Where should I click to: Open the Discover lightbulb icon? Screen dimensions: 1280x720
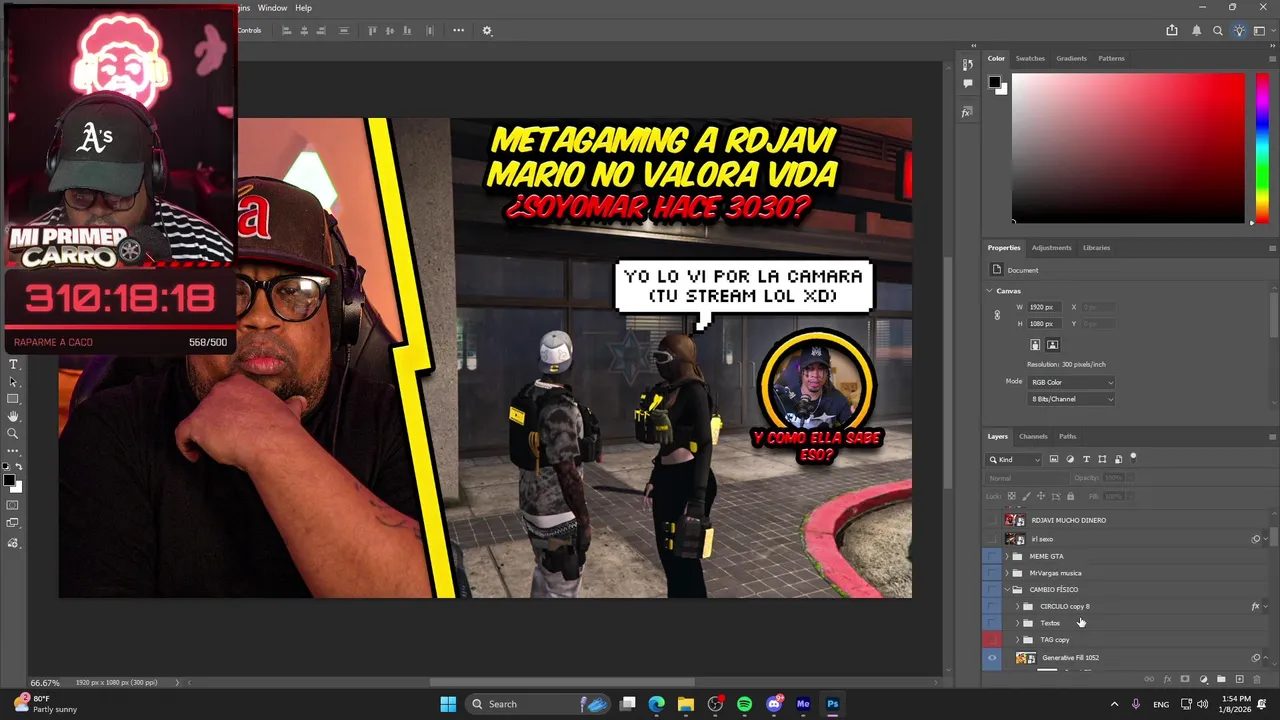[1239, 30]
